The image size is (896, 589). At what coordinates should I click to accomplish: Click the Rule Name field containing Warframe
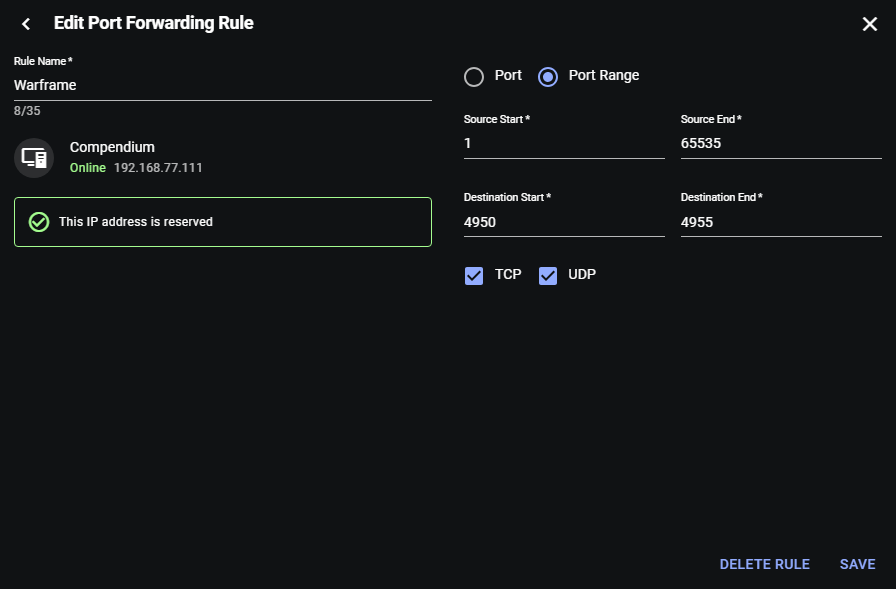pyautogui.click(x=222, y=86)
